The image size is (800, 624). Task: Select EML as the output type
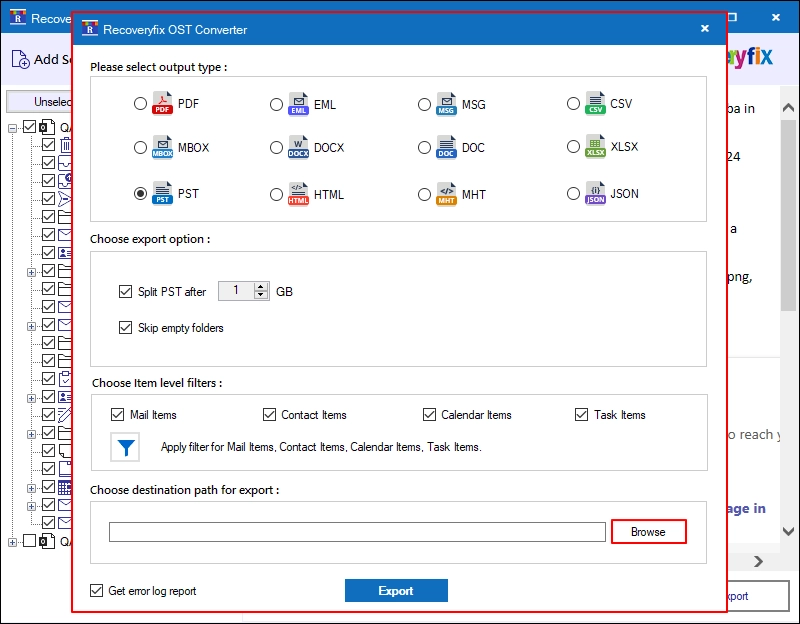tap(276, 105)
